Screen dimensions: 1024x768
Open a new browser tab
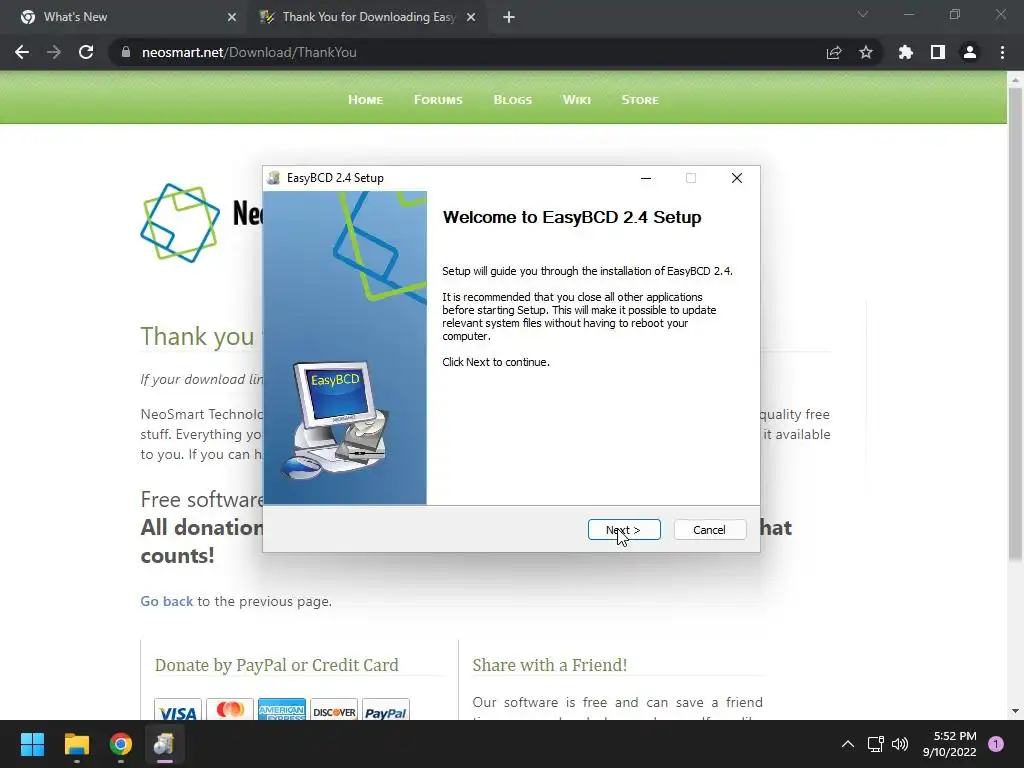[509, 18]
